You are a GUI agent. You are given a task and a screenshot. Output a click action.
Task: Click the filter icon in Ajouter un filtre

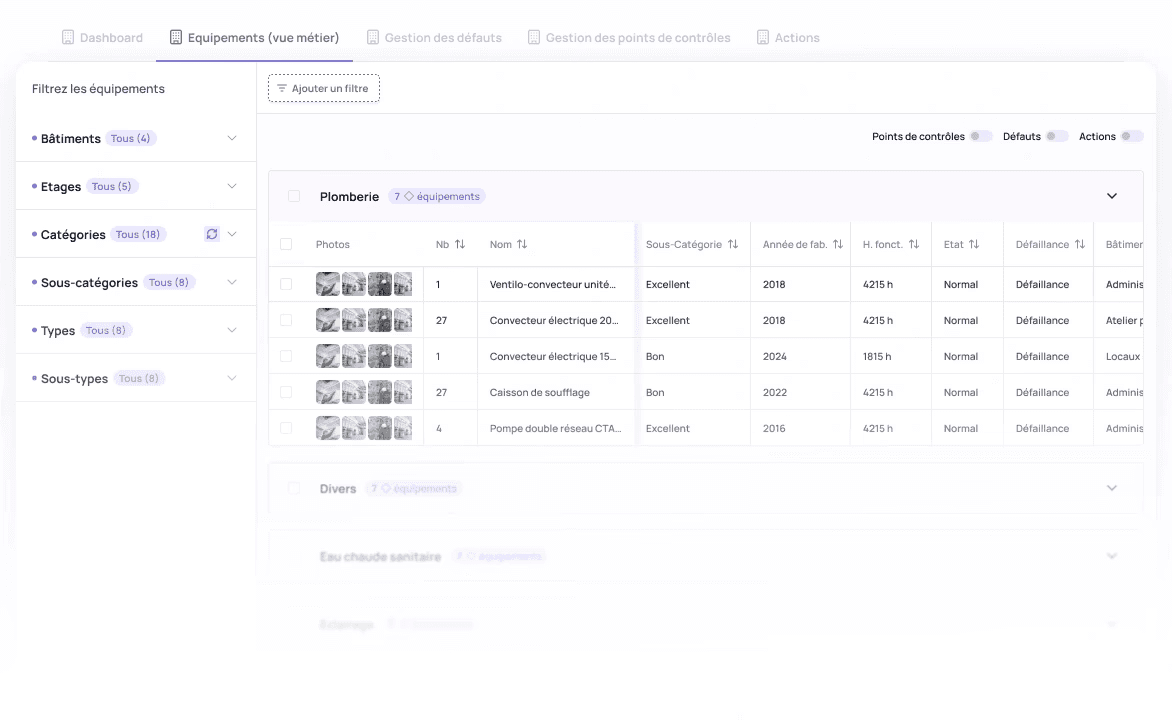(x=282, y=88)
